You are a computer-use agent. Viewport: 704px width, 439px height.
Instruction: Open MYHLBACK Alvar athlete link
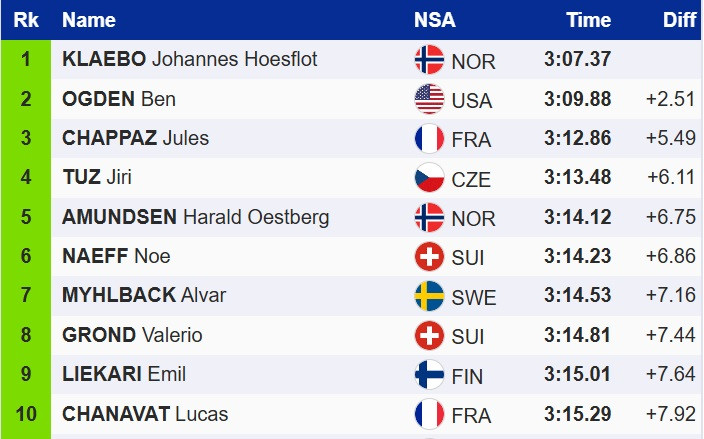point(144,295)
